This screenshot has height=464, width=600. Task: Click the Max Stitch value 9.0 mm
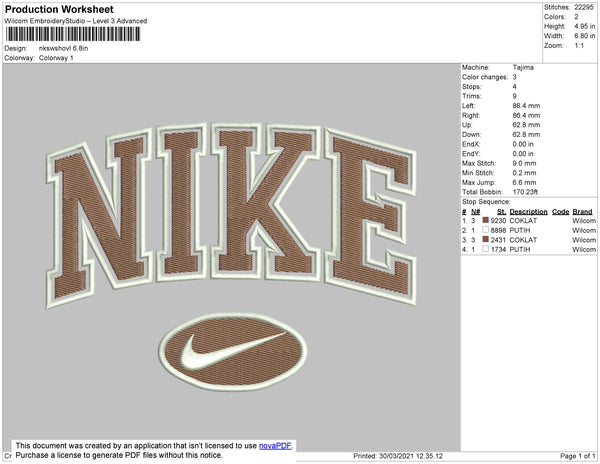(x=524, y=163)
